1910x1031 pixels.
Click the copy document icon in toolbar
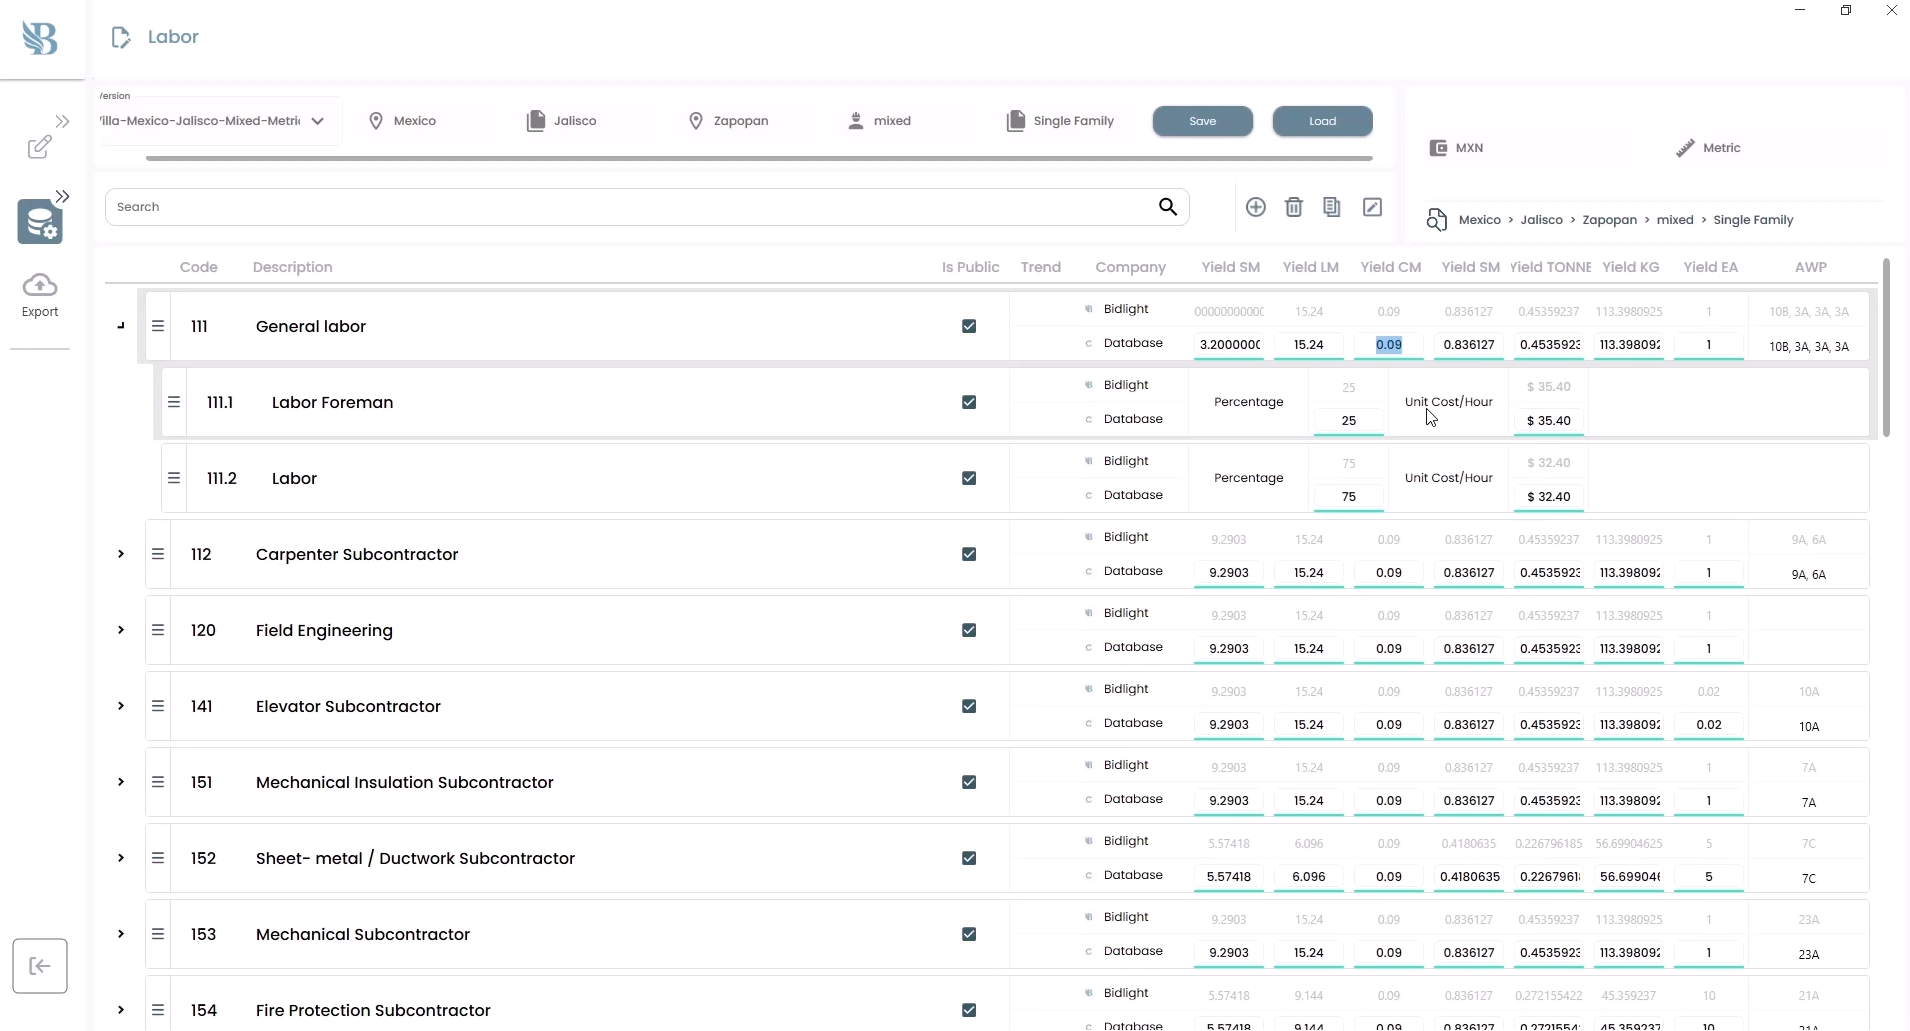pyautogui.click(x=1332, y=207)
